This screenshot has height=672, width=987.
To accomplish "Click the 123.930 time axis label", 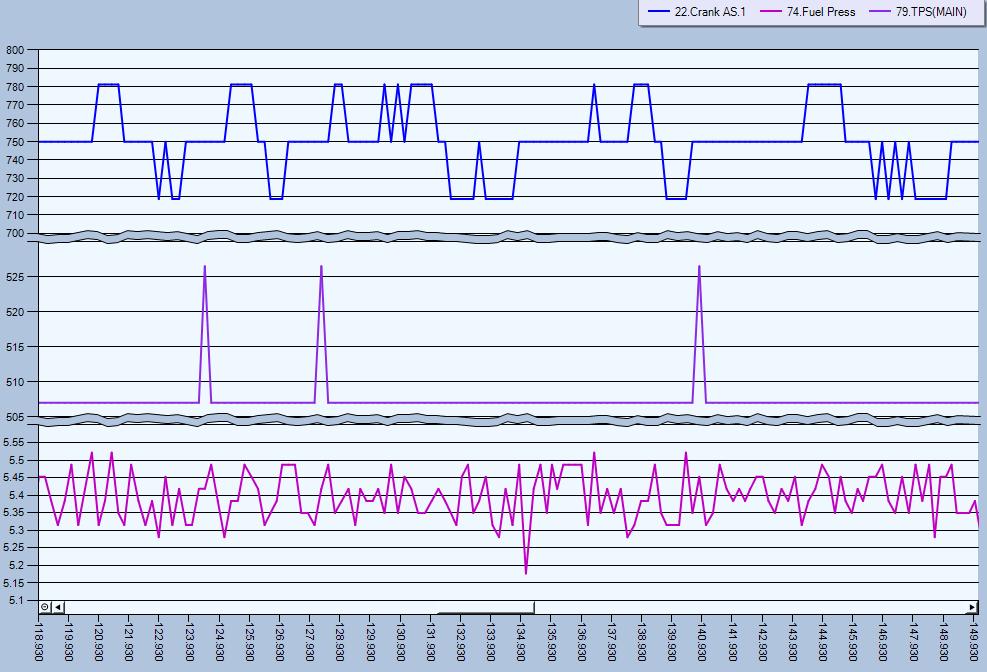I will [x=189, y=641].
